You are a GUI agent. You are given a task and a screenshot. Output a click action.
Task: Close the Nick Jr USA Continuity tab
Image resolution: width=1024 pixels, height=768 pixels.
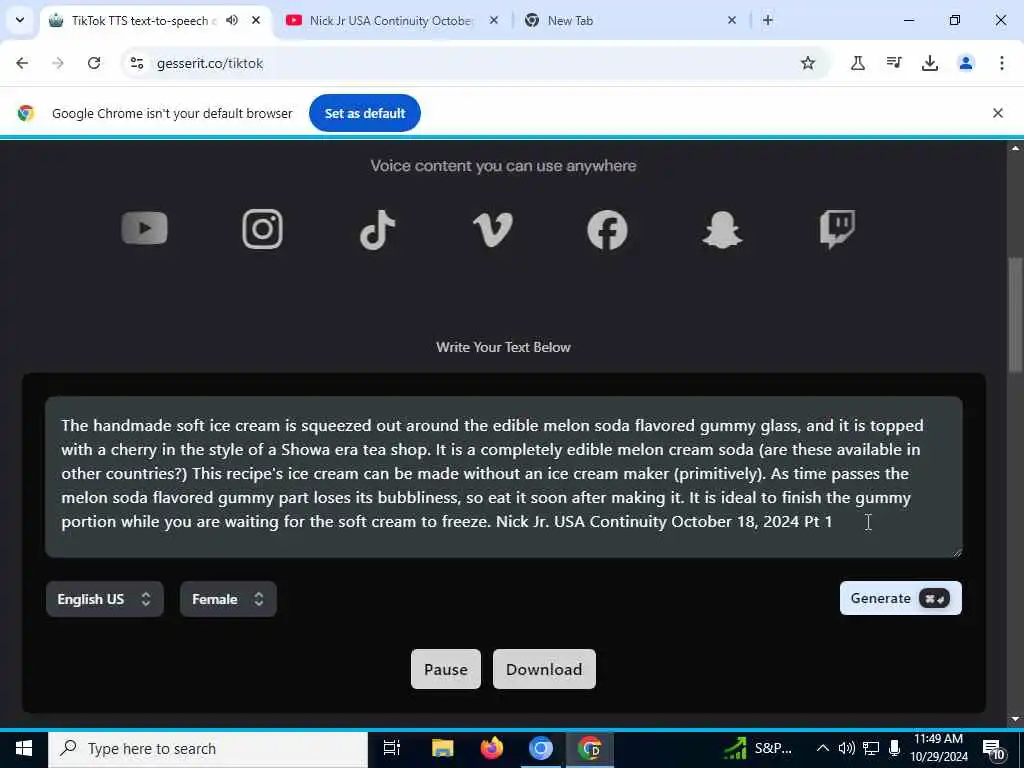click(x=494, y=20)
